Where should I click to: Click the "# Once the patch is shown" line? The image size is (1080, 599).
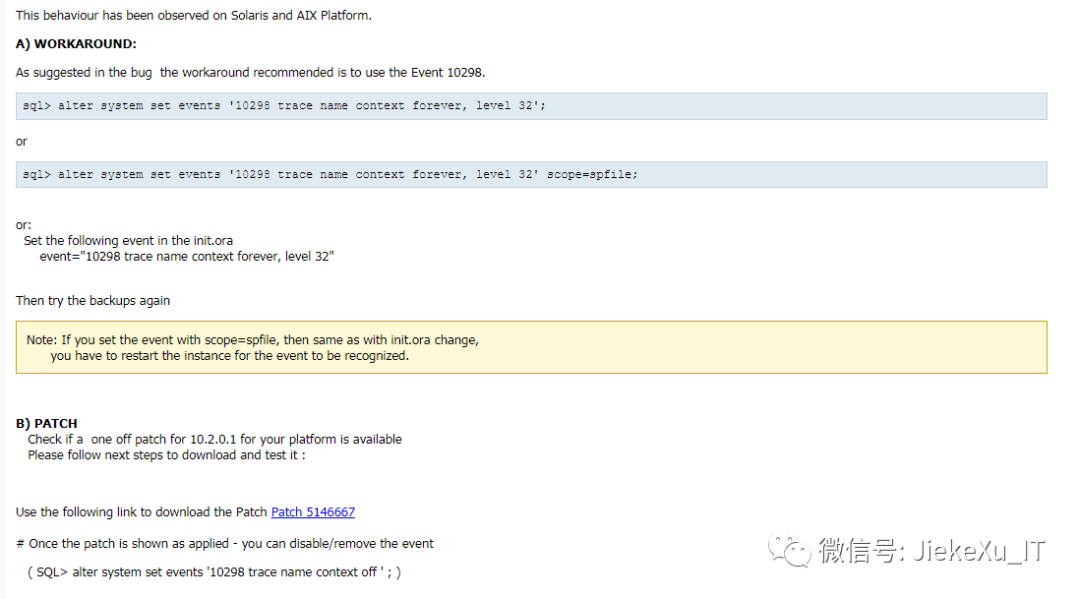click(x=224, y=543)
